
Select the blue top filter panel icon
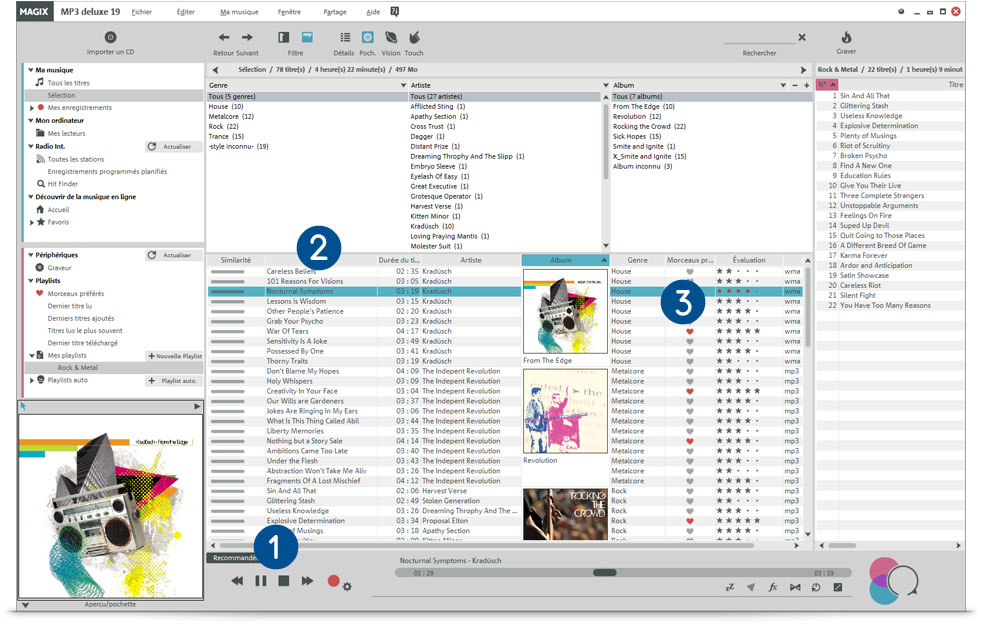[307, 38]
